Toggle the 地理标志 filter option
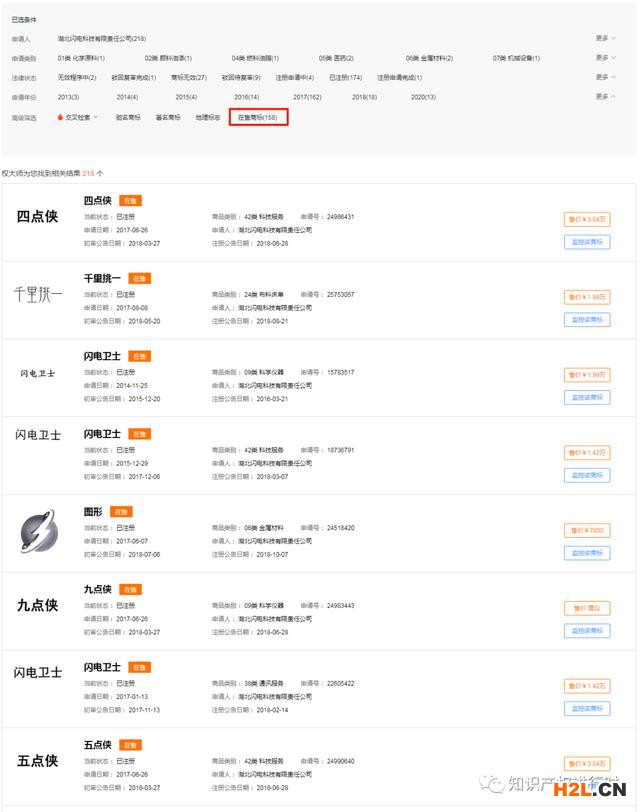This screenshot has height=812, width=640. (x=208, y=117)
